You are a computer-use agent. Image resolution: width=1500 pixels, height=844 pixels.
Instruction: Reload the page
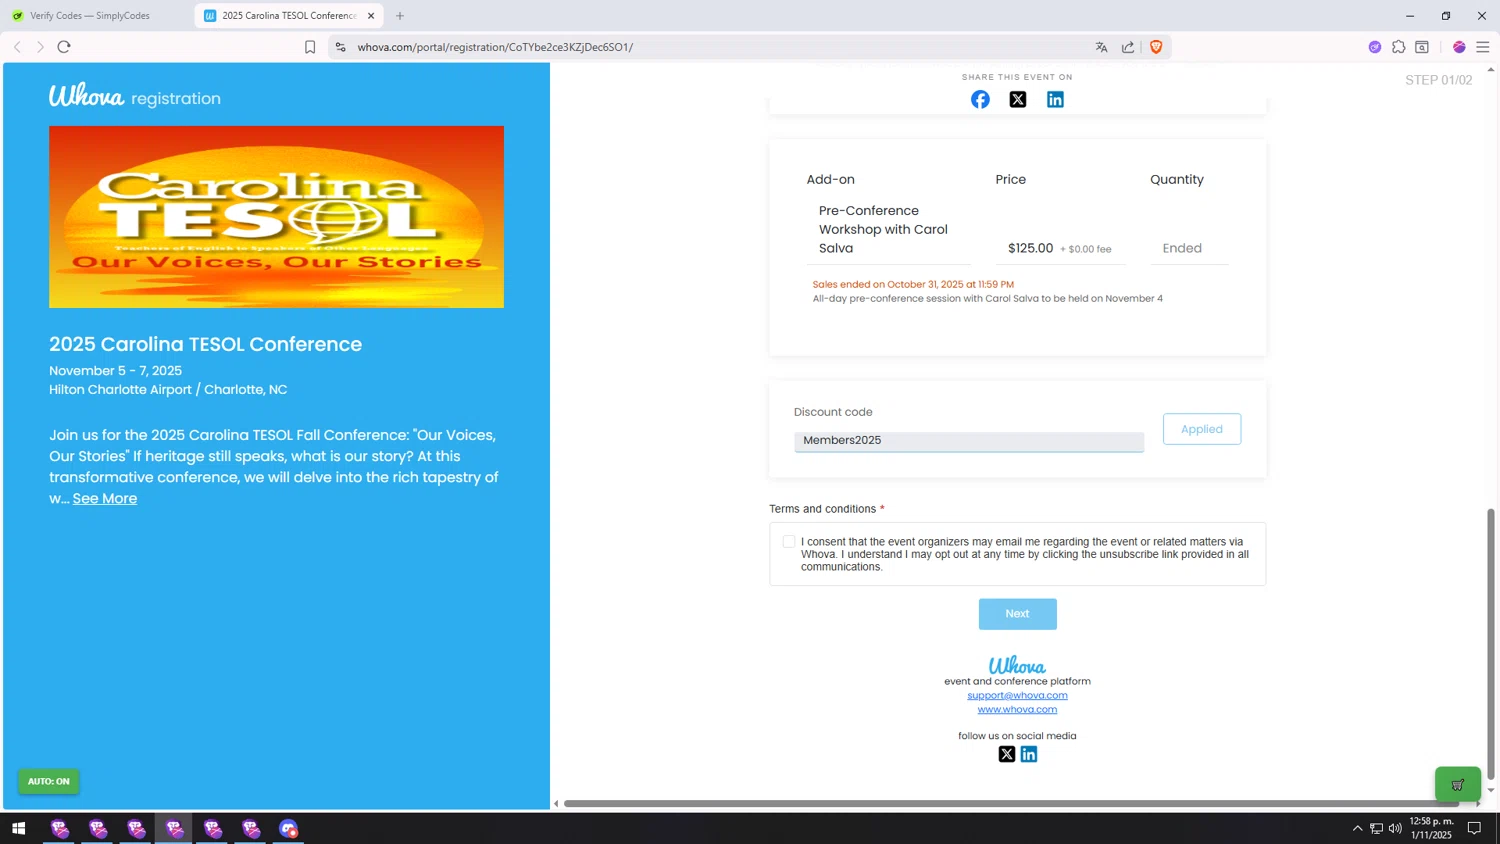click(64, 47)
